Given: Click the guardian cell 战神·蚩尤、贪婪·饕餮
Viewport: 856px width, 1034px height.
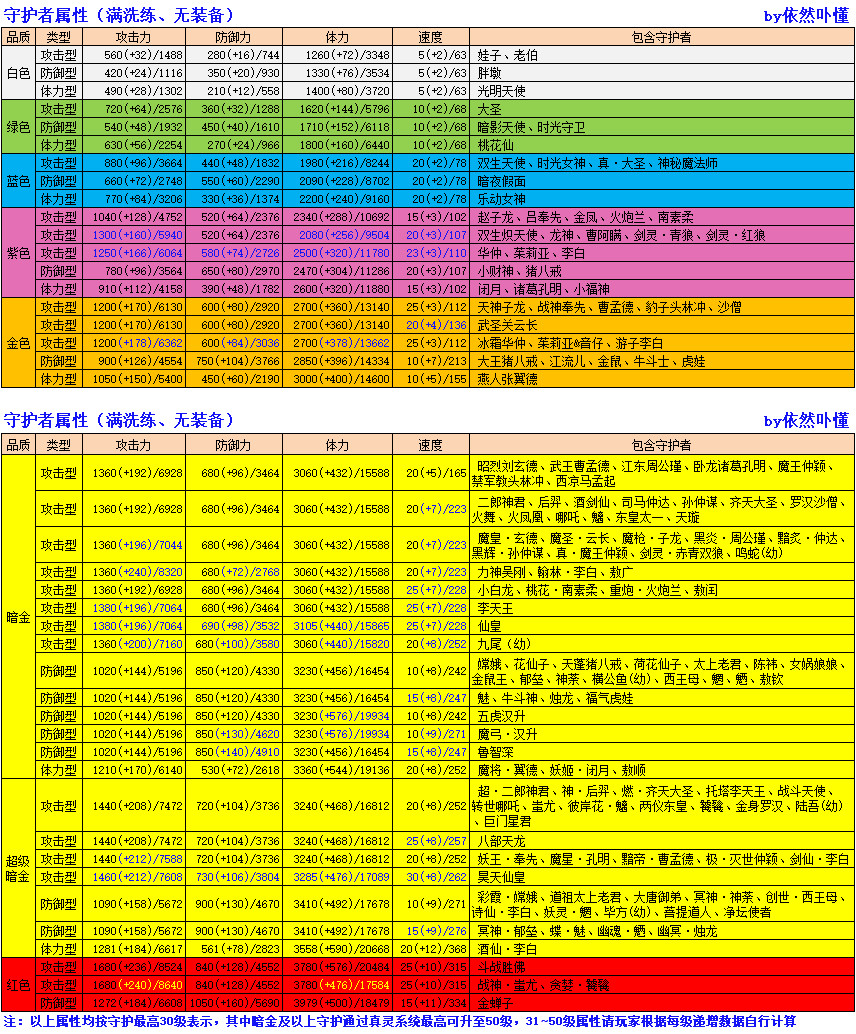Looking at the screenshot, I should click(661, 985).
